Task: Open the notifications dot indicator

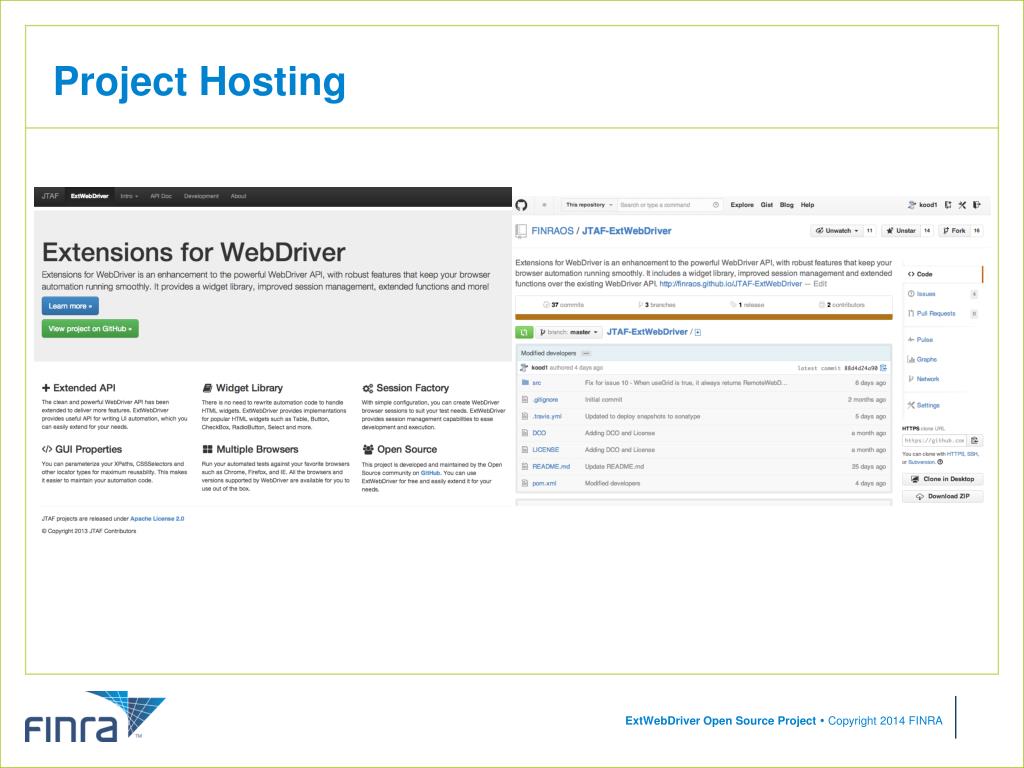Action: (x=544, y=205)
